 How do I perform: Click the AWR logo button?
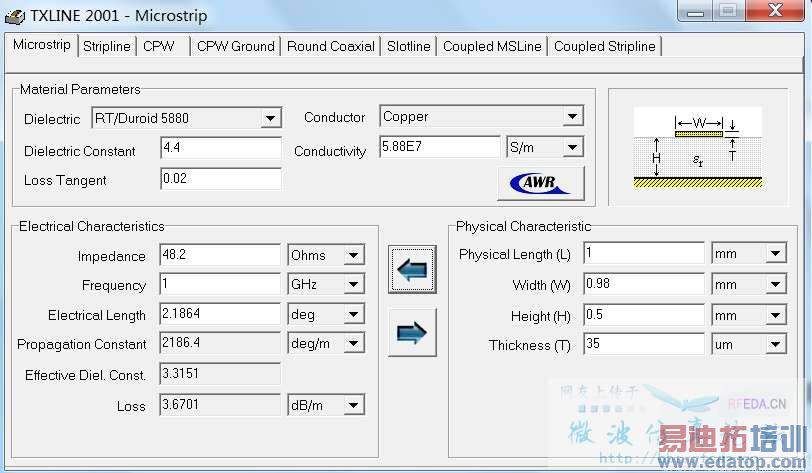tap(541, 183)
